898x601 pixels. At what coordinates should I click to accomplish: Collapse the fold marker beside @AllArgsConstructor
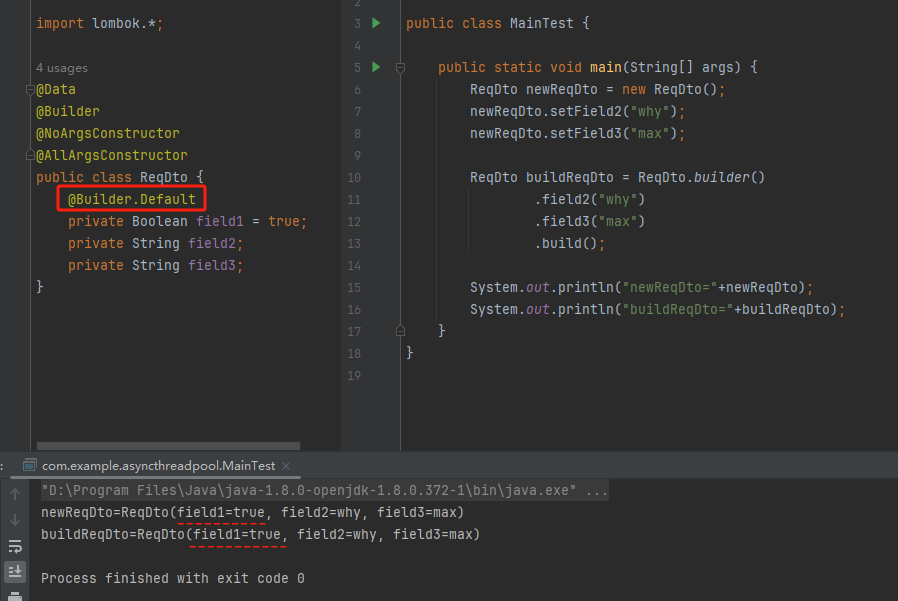tap(30, 155)
